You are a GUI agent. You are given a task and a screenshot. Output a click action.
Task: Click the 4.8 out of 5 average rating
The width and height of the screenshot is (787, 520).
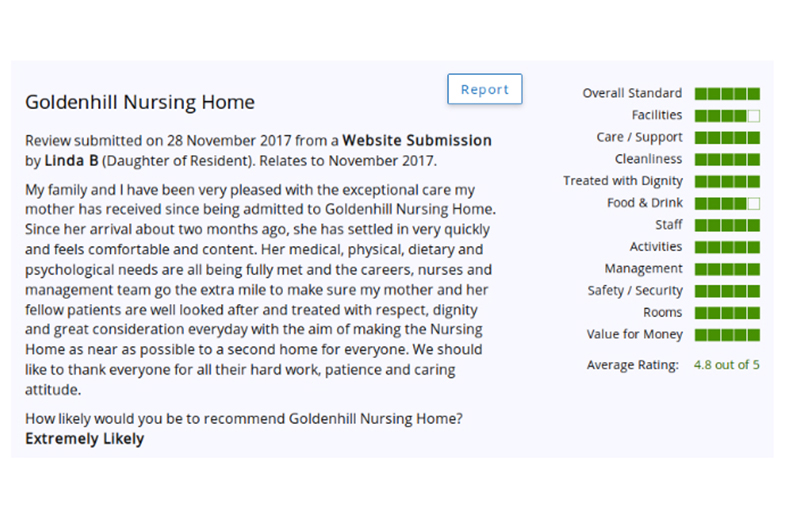726,365
